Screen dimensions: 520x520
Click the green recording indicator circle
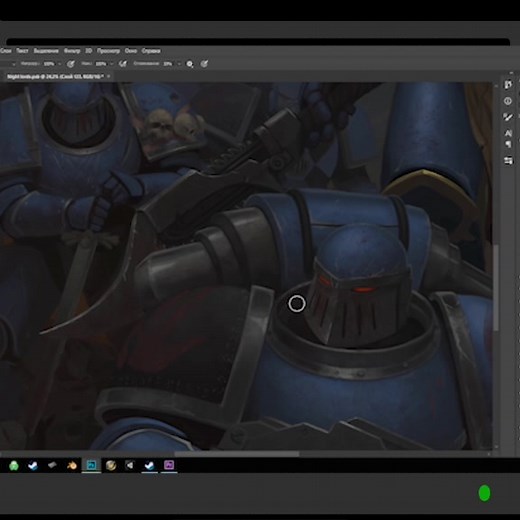(484, 493)
